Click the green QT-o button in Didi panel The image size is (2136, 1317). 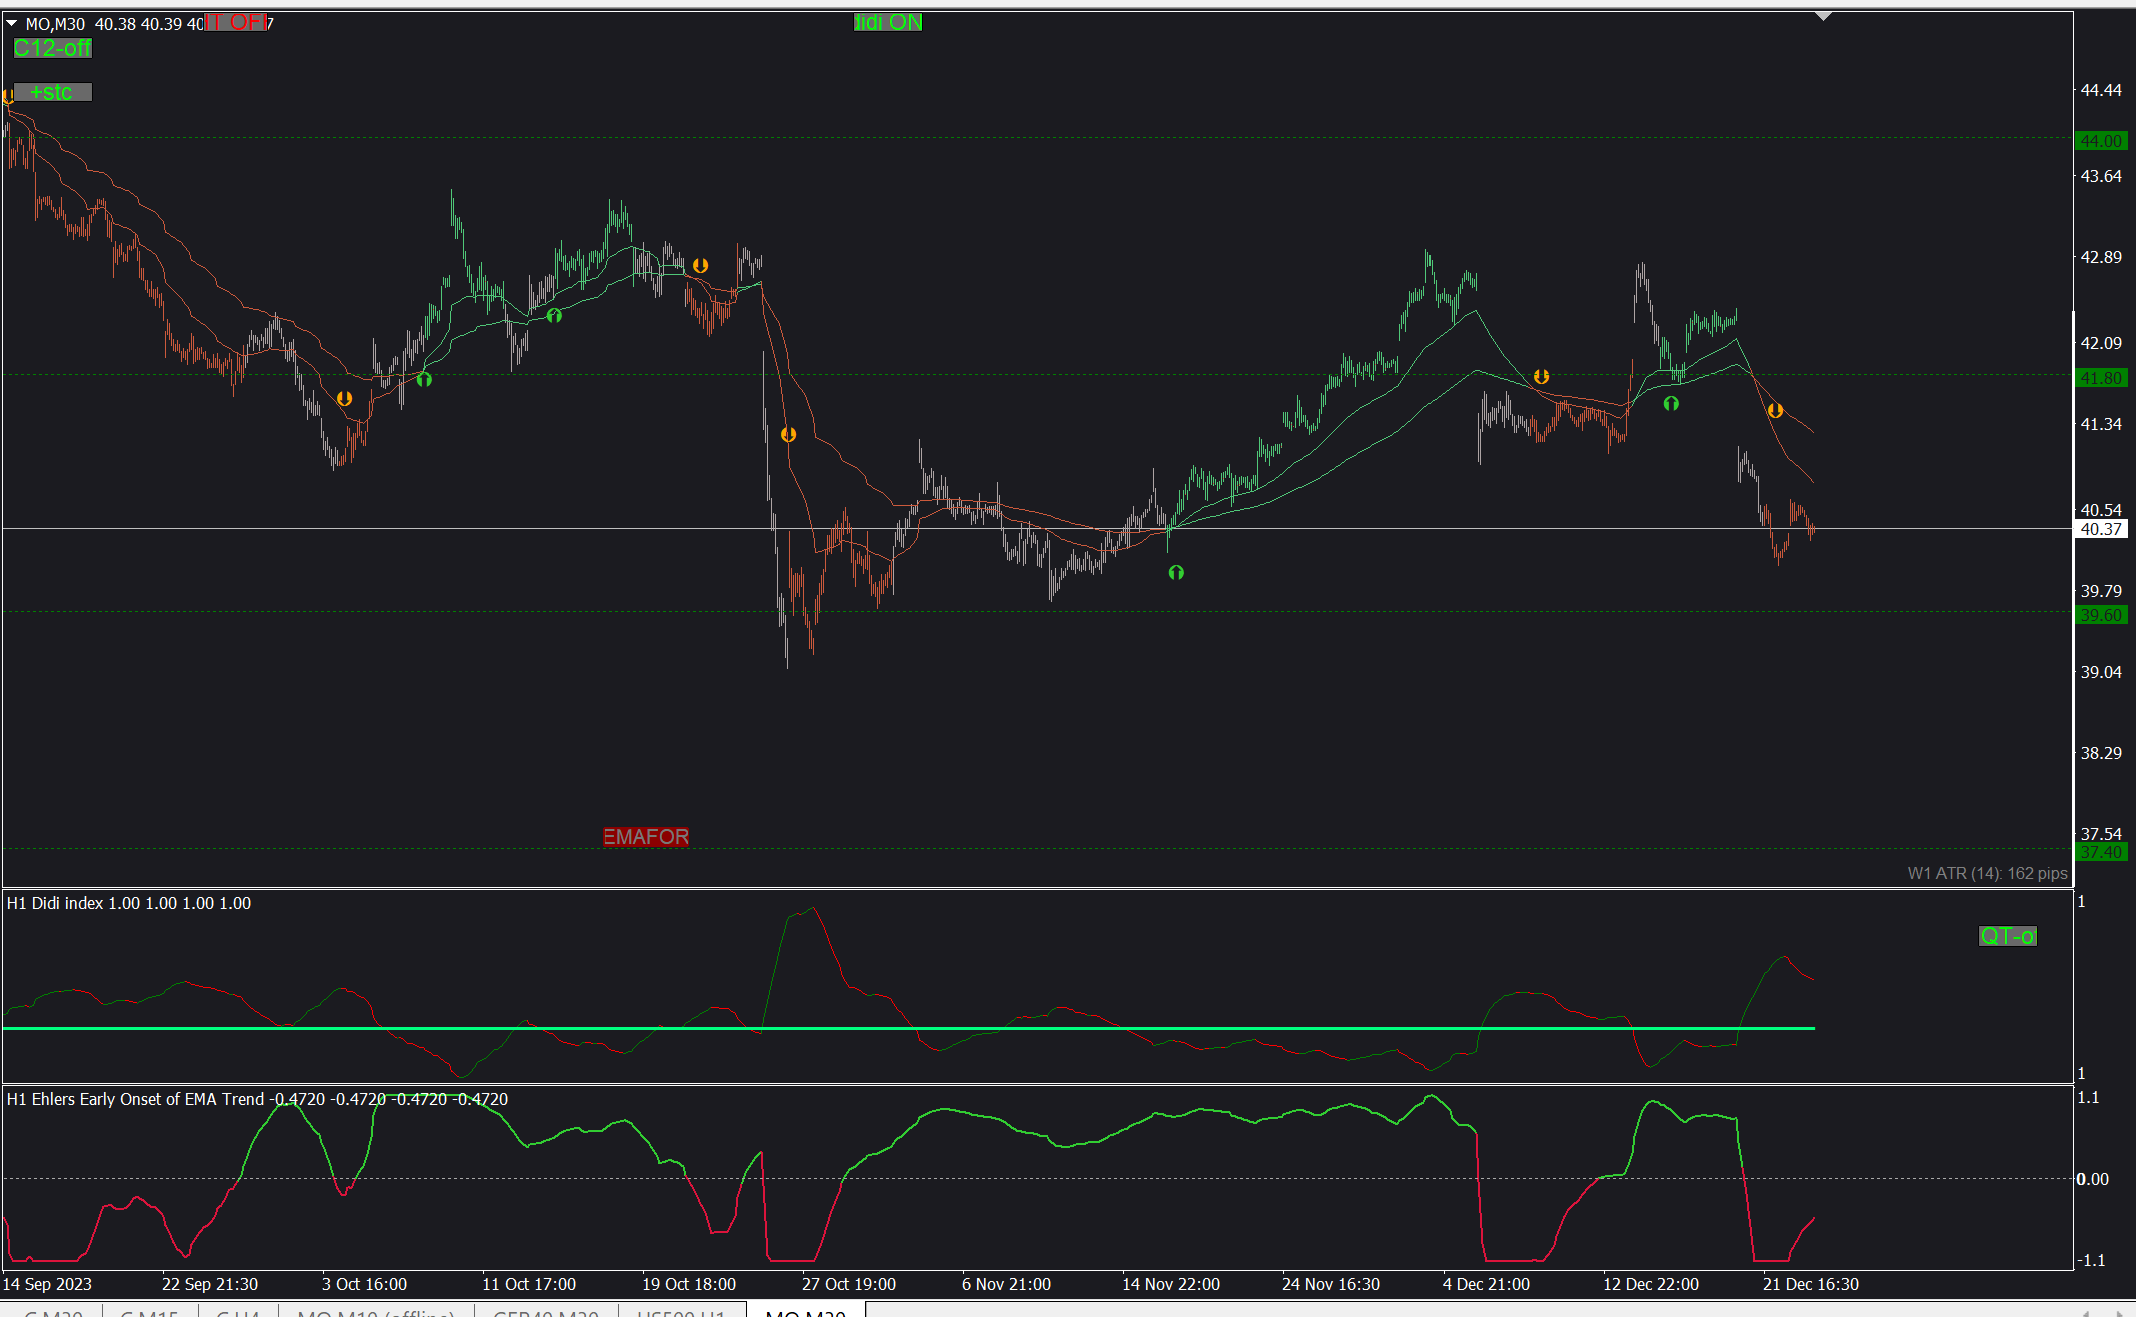click(2007, 936)
